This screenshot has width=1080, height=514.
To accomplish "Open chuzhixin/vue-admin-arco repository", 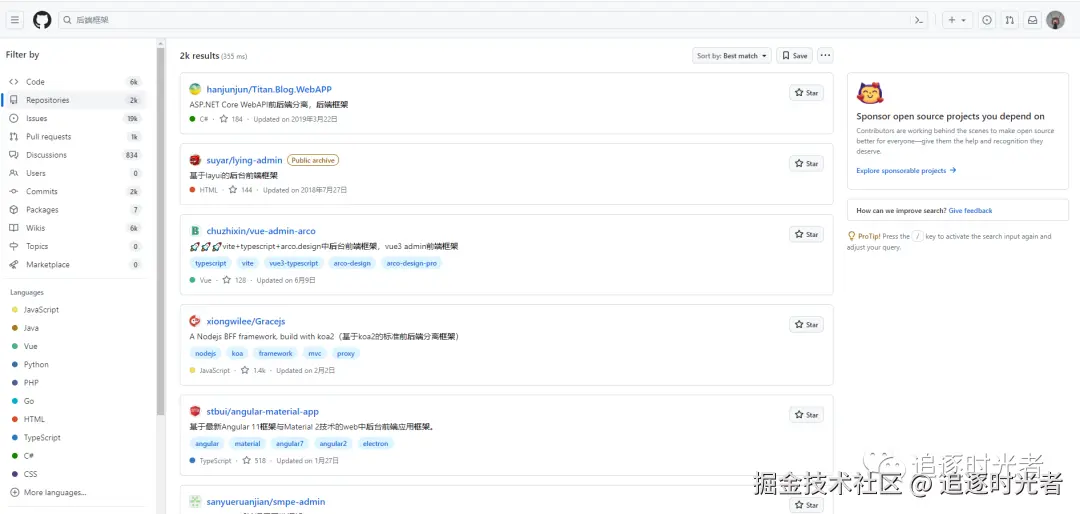I will [x=261, y=231].
